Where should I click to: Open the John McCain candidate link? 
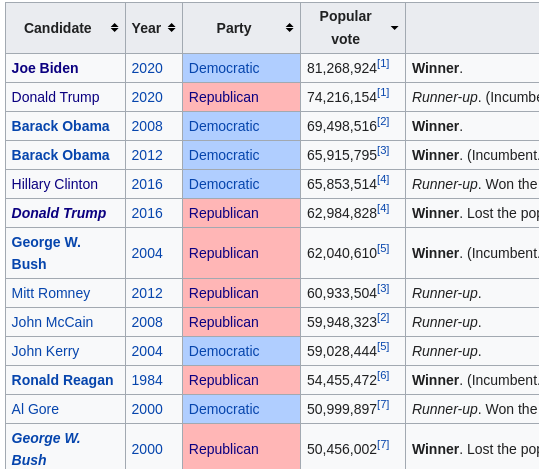click(x=52, y=322)
